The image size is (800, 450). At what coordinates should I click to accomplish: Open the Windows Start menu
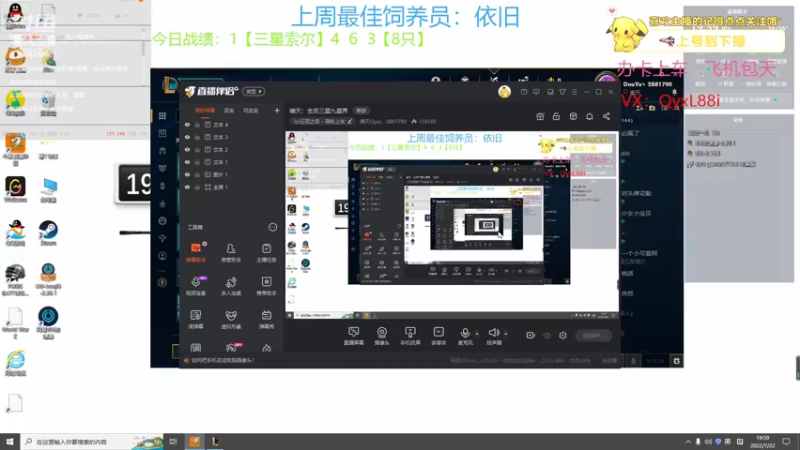10,441
